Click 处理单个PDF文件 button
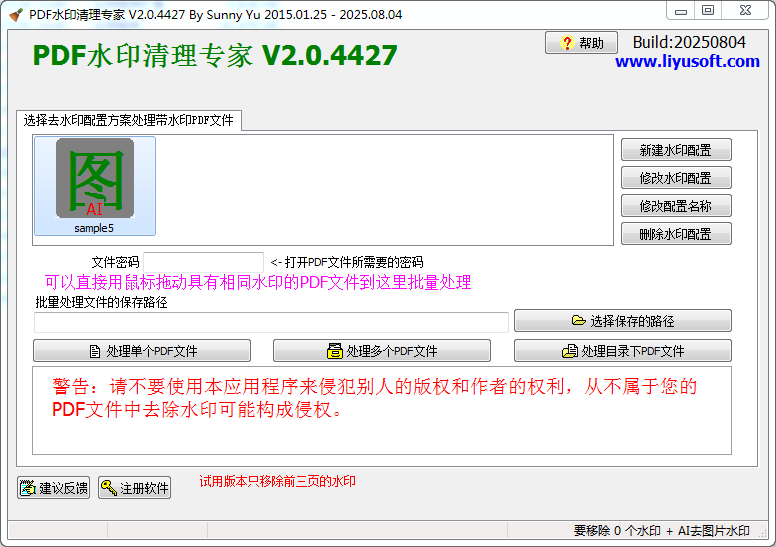This screenshot has width=776, height=547. (x=142, y=351)
